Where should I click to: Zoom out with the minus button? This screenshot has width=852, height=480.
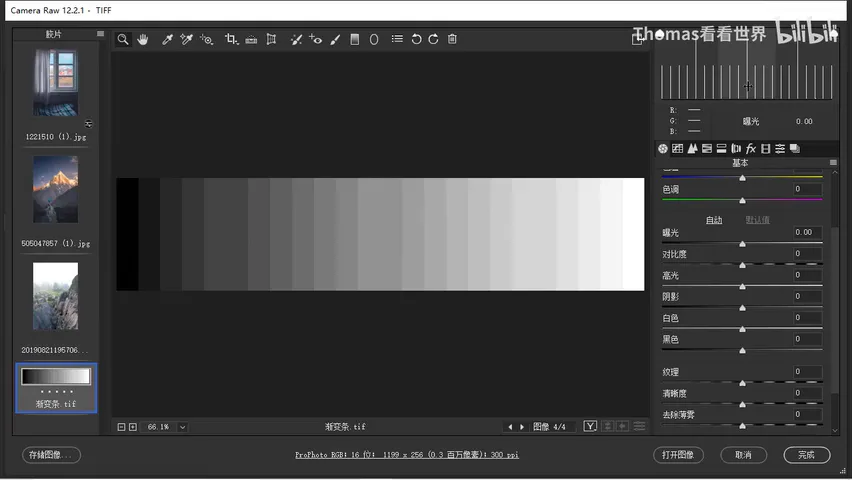[x=121, y=427]
